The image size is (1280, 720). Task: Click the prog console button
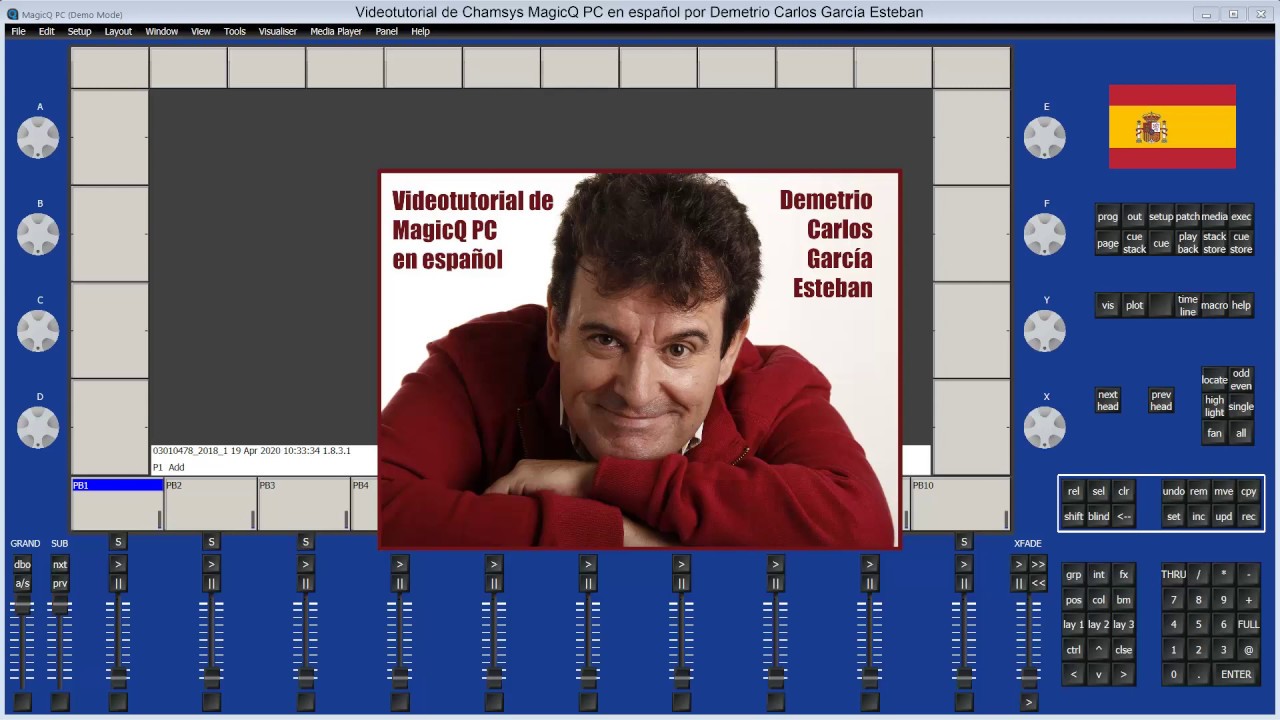click(x=1108, y=217)
